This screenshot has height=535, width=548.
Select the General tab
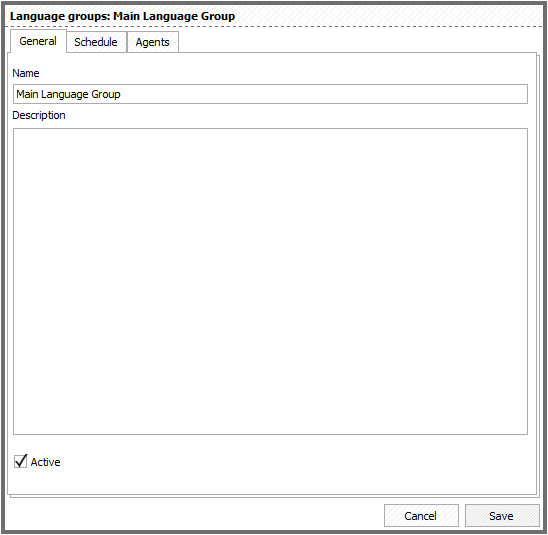(38, 41)
